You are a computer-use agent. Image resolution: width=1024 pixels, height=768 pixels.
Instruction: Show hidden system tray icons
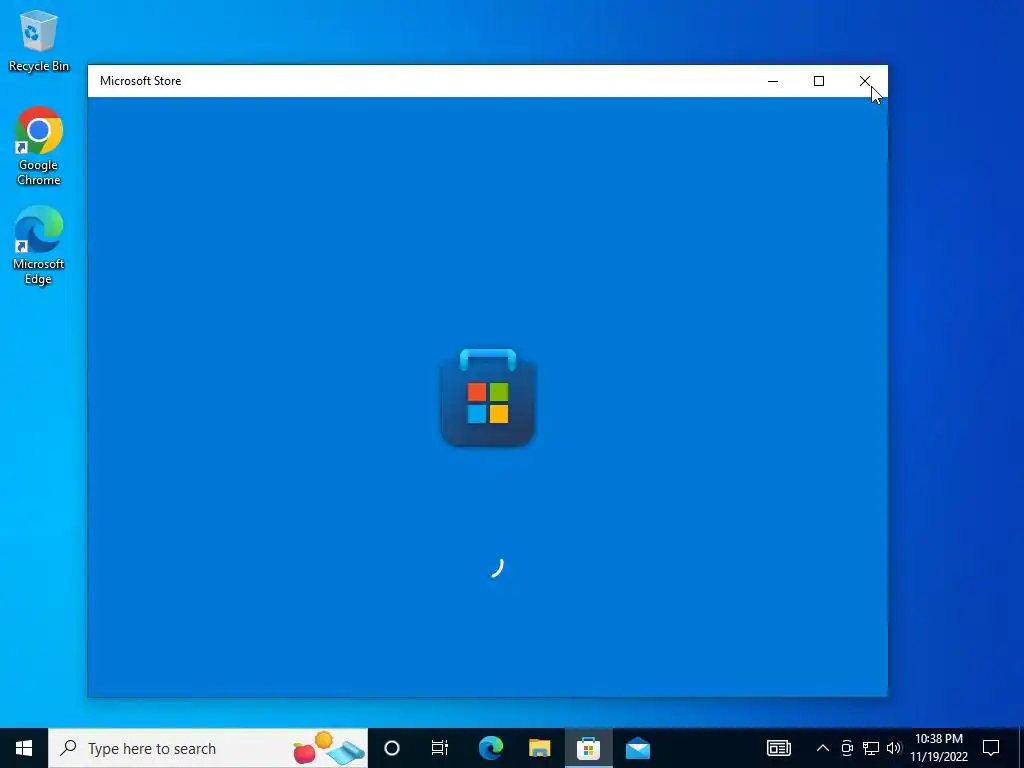click(x=823, y=748)
